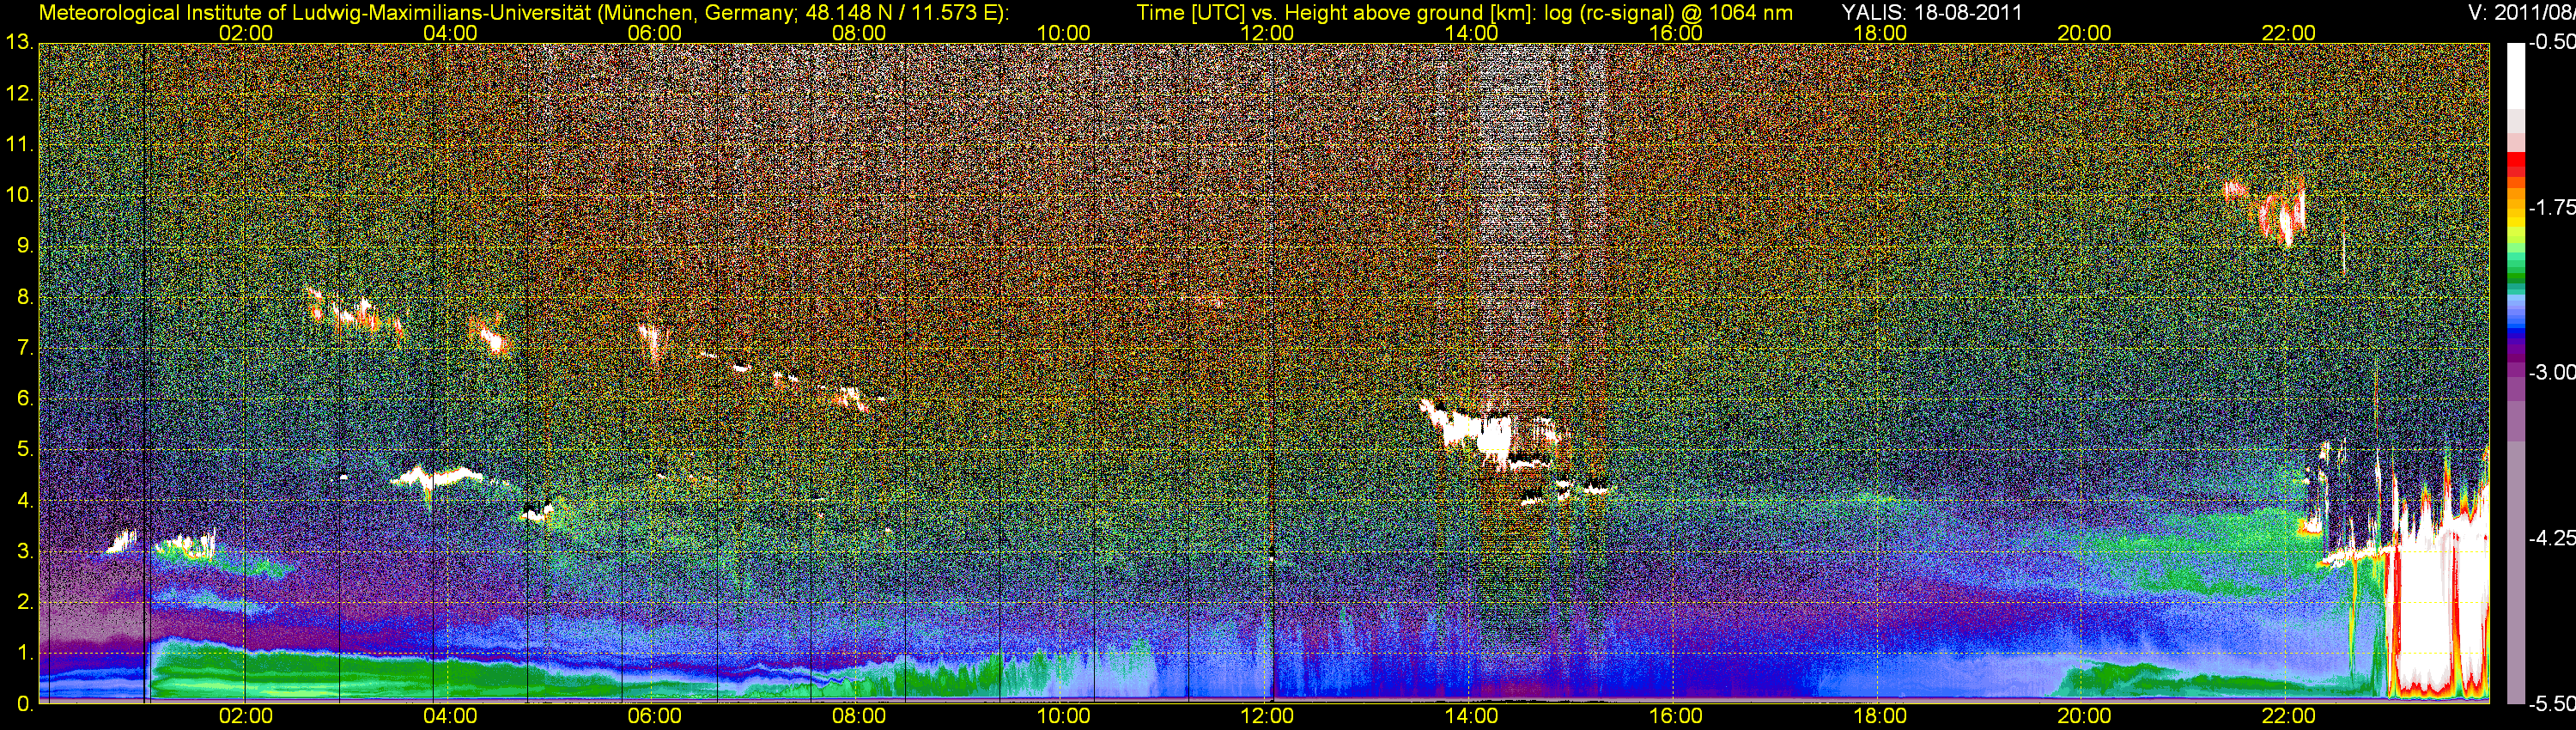Click the height axis label '6.'

24,399
